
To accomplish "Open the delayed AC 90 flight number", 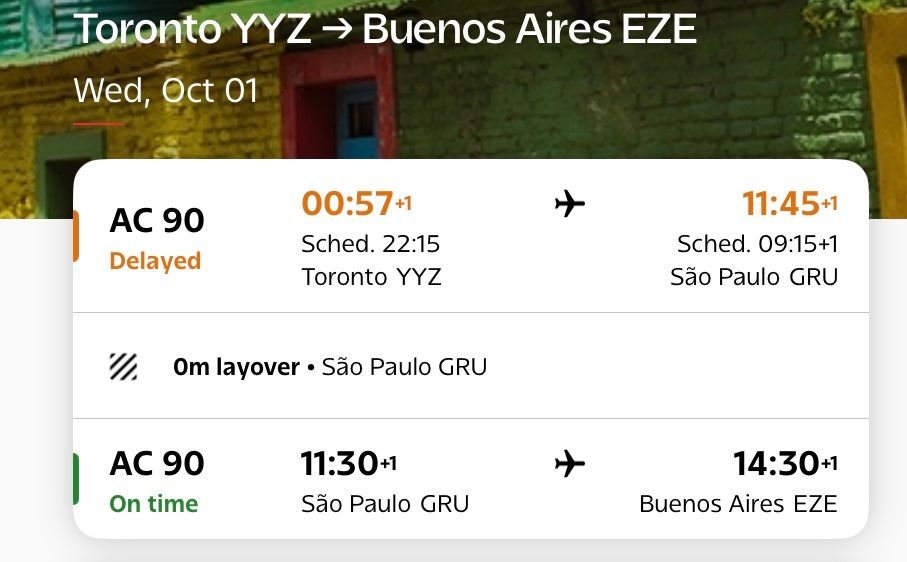I will 157,221.
